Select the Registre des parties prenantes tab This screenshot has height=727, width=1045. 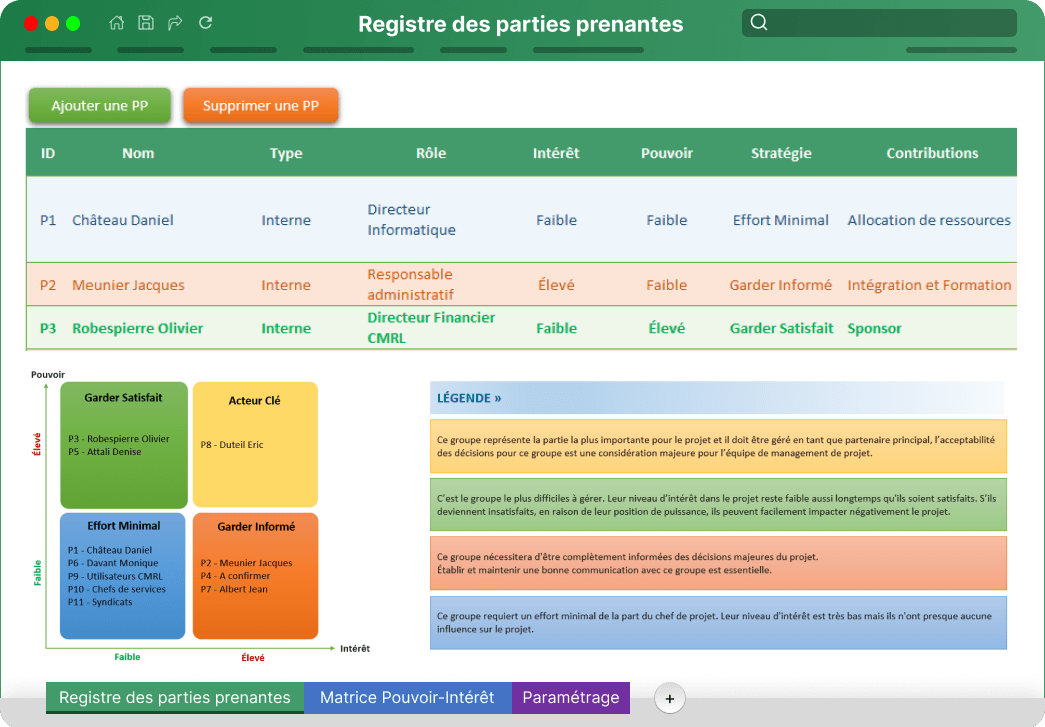[175, 698]
